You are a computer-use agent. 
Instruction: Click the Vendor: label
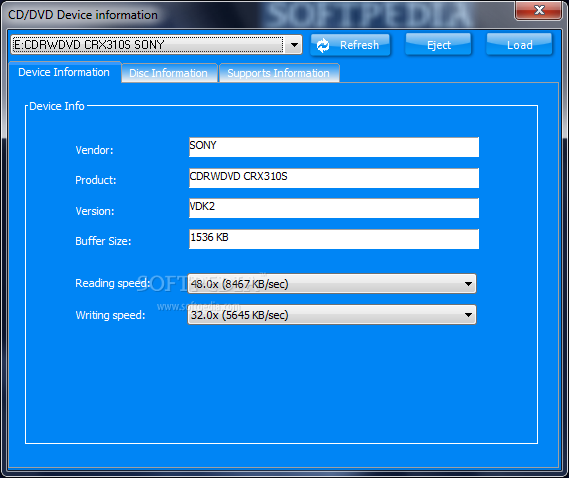94,150
